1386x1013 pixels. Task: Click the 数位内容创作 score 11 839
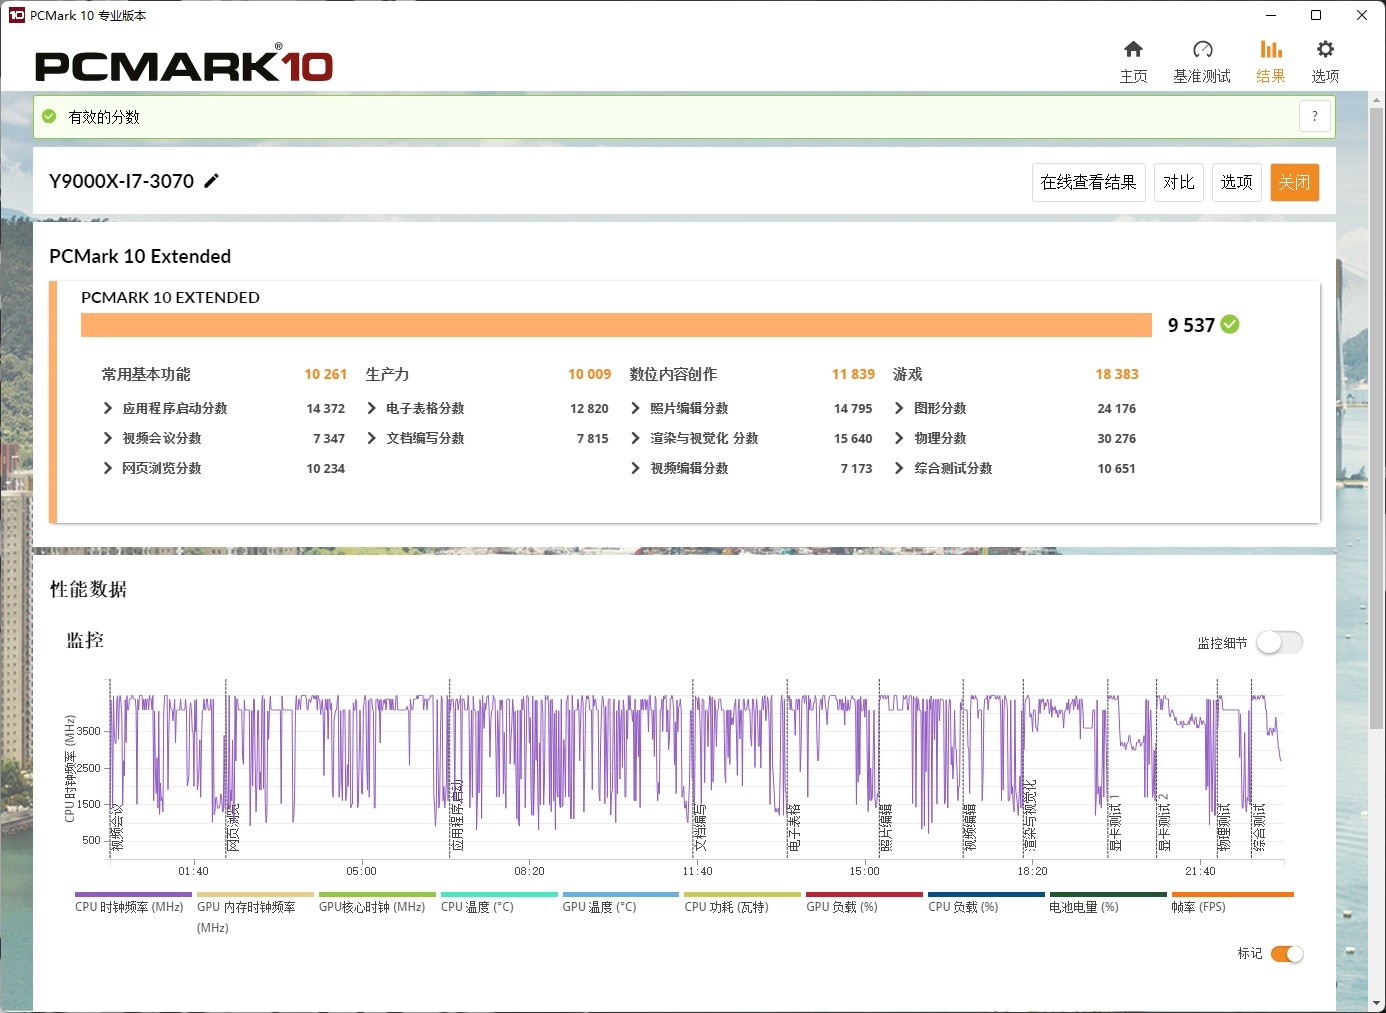(853, 374)
